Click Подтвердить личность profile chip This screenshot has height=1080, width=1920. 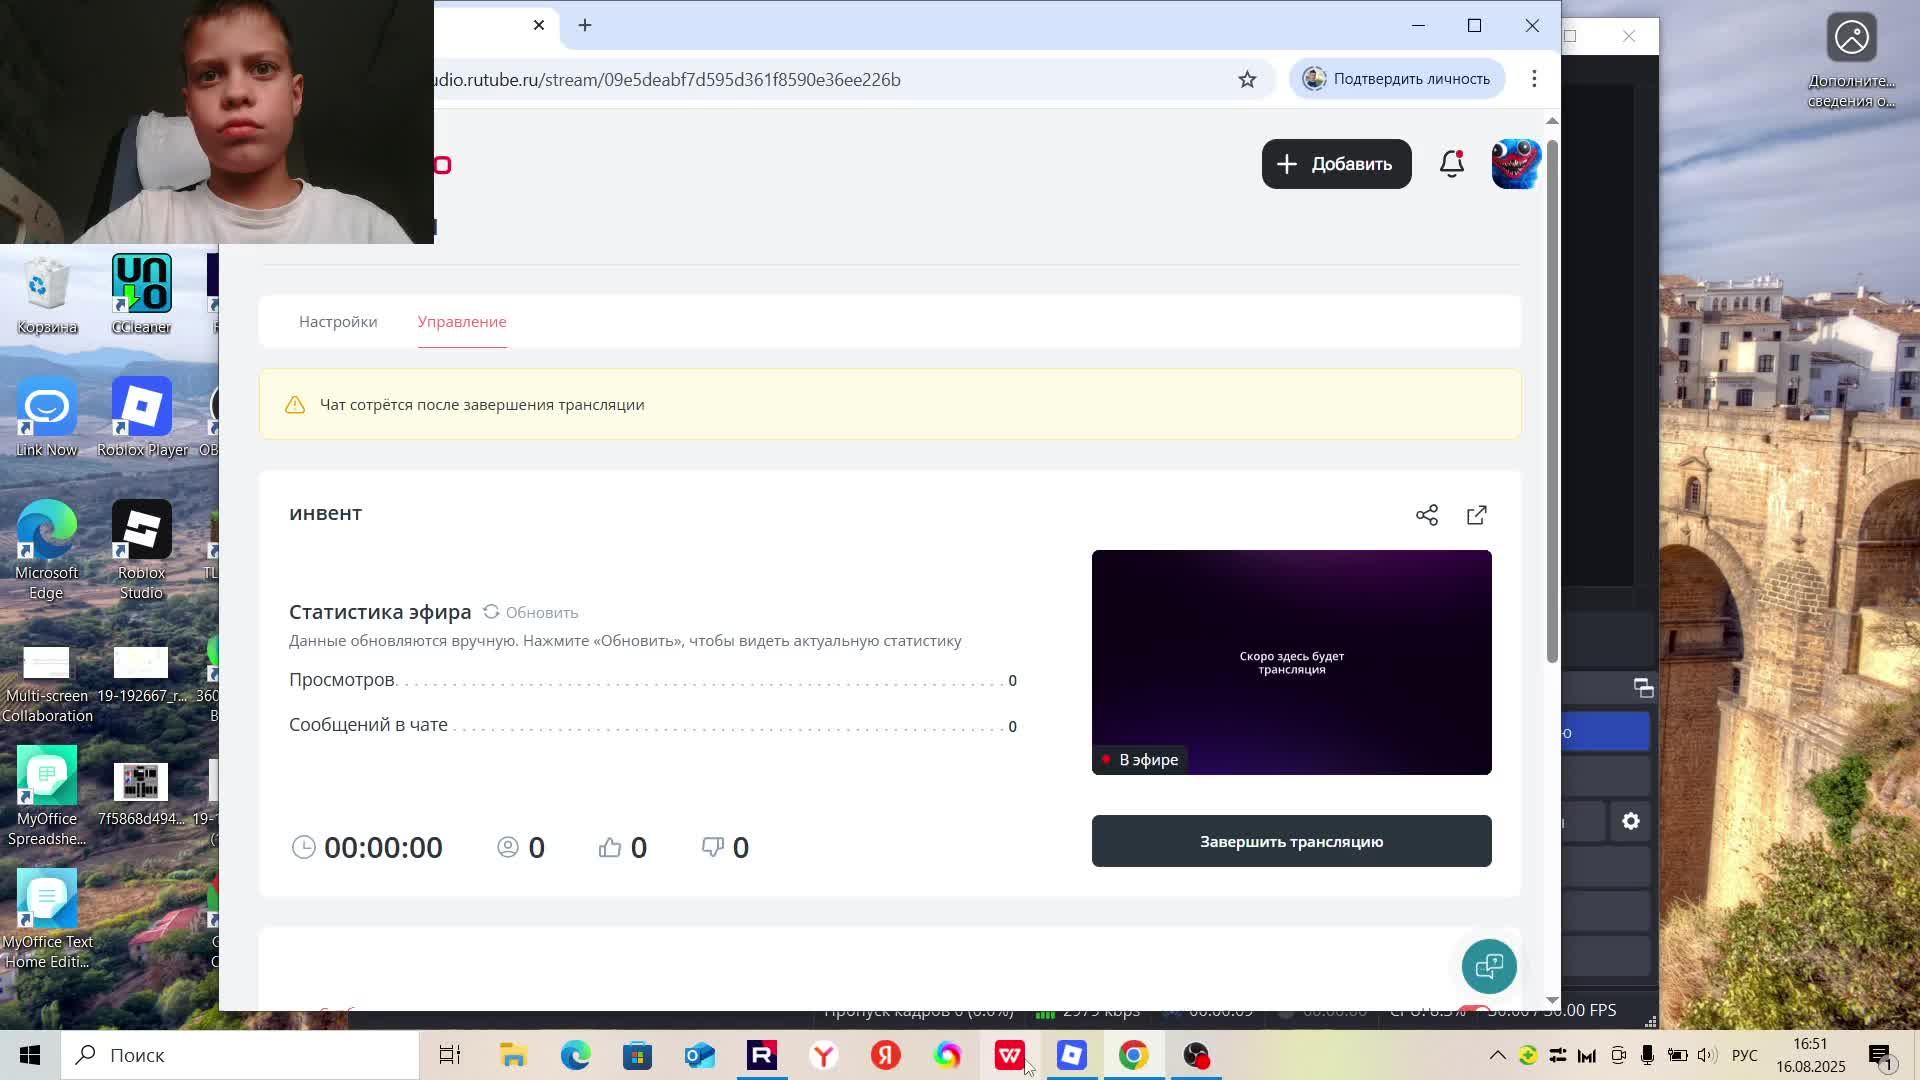[x=1397, y=79]
